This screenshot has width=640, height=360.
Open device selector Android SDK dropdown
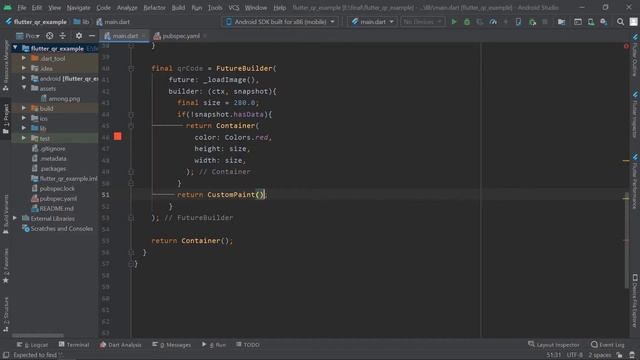[280, 22]
